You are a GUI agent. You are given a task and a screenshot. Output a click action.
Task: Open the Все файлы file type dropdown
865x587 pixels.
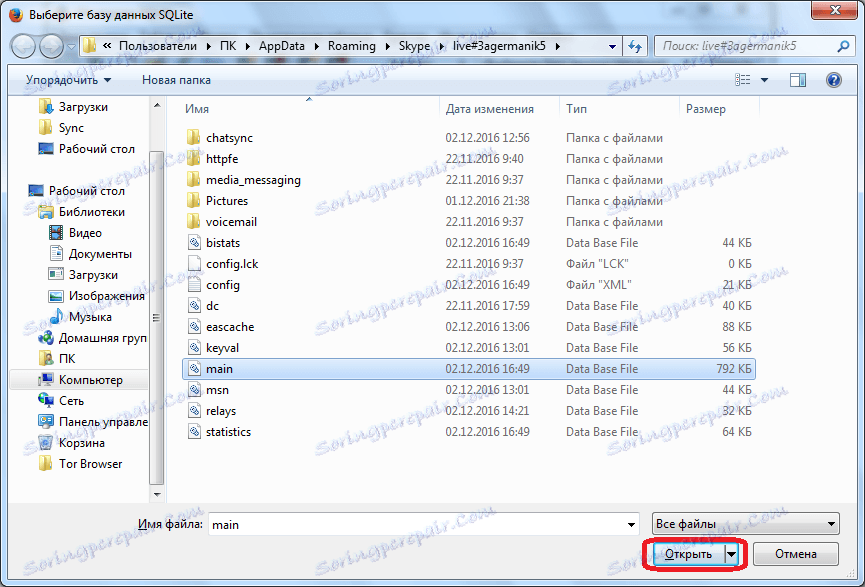click(x=745, y=524)
